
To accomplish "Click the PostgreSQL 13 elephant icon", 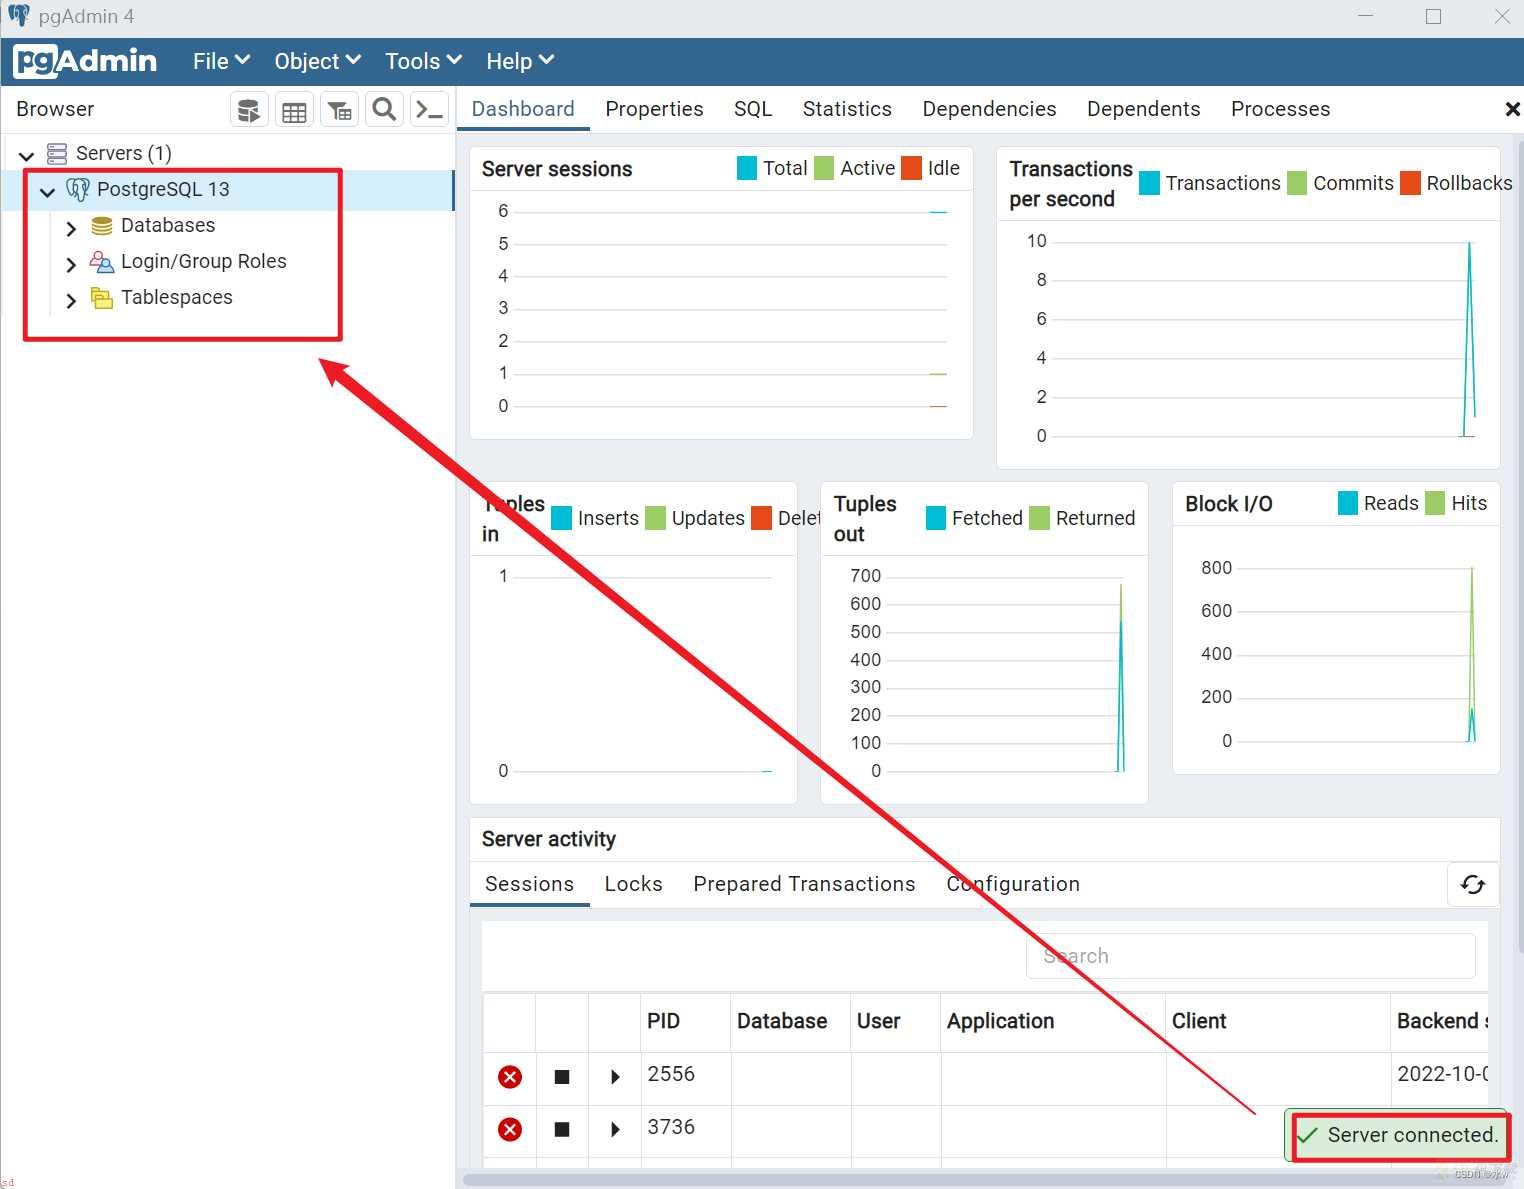I will pos(78,189).
